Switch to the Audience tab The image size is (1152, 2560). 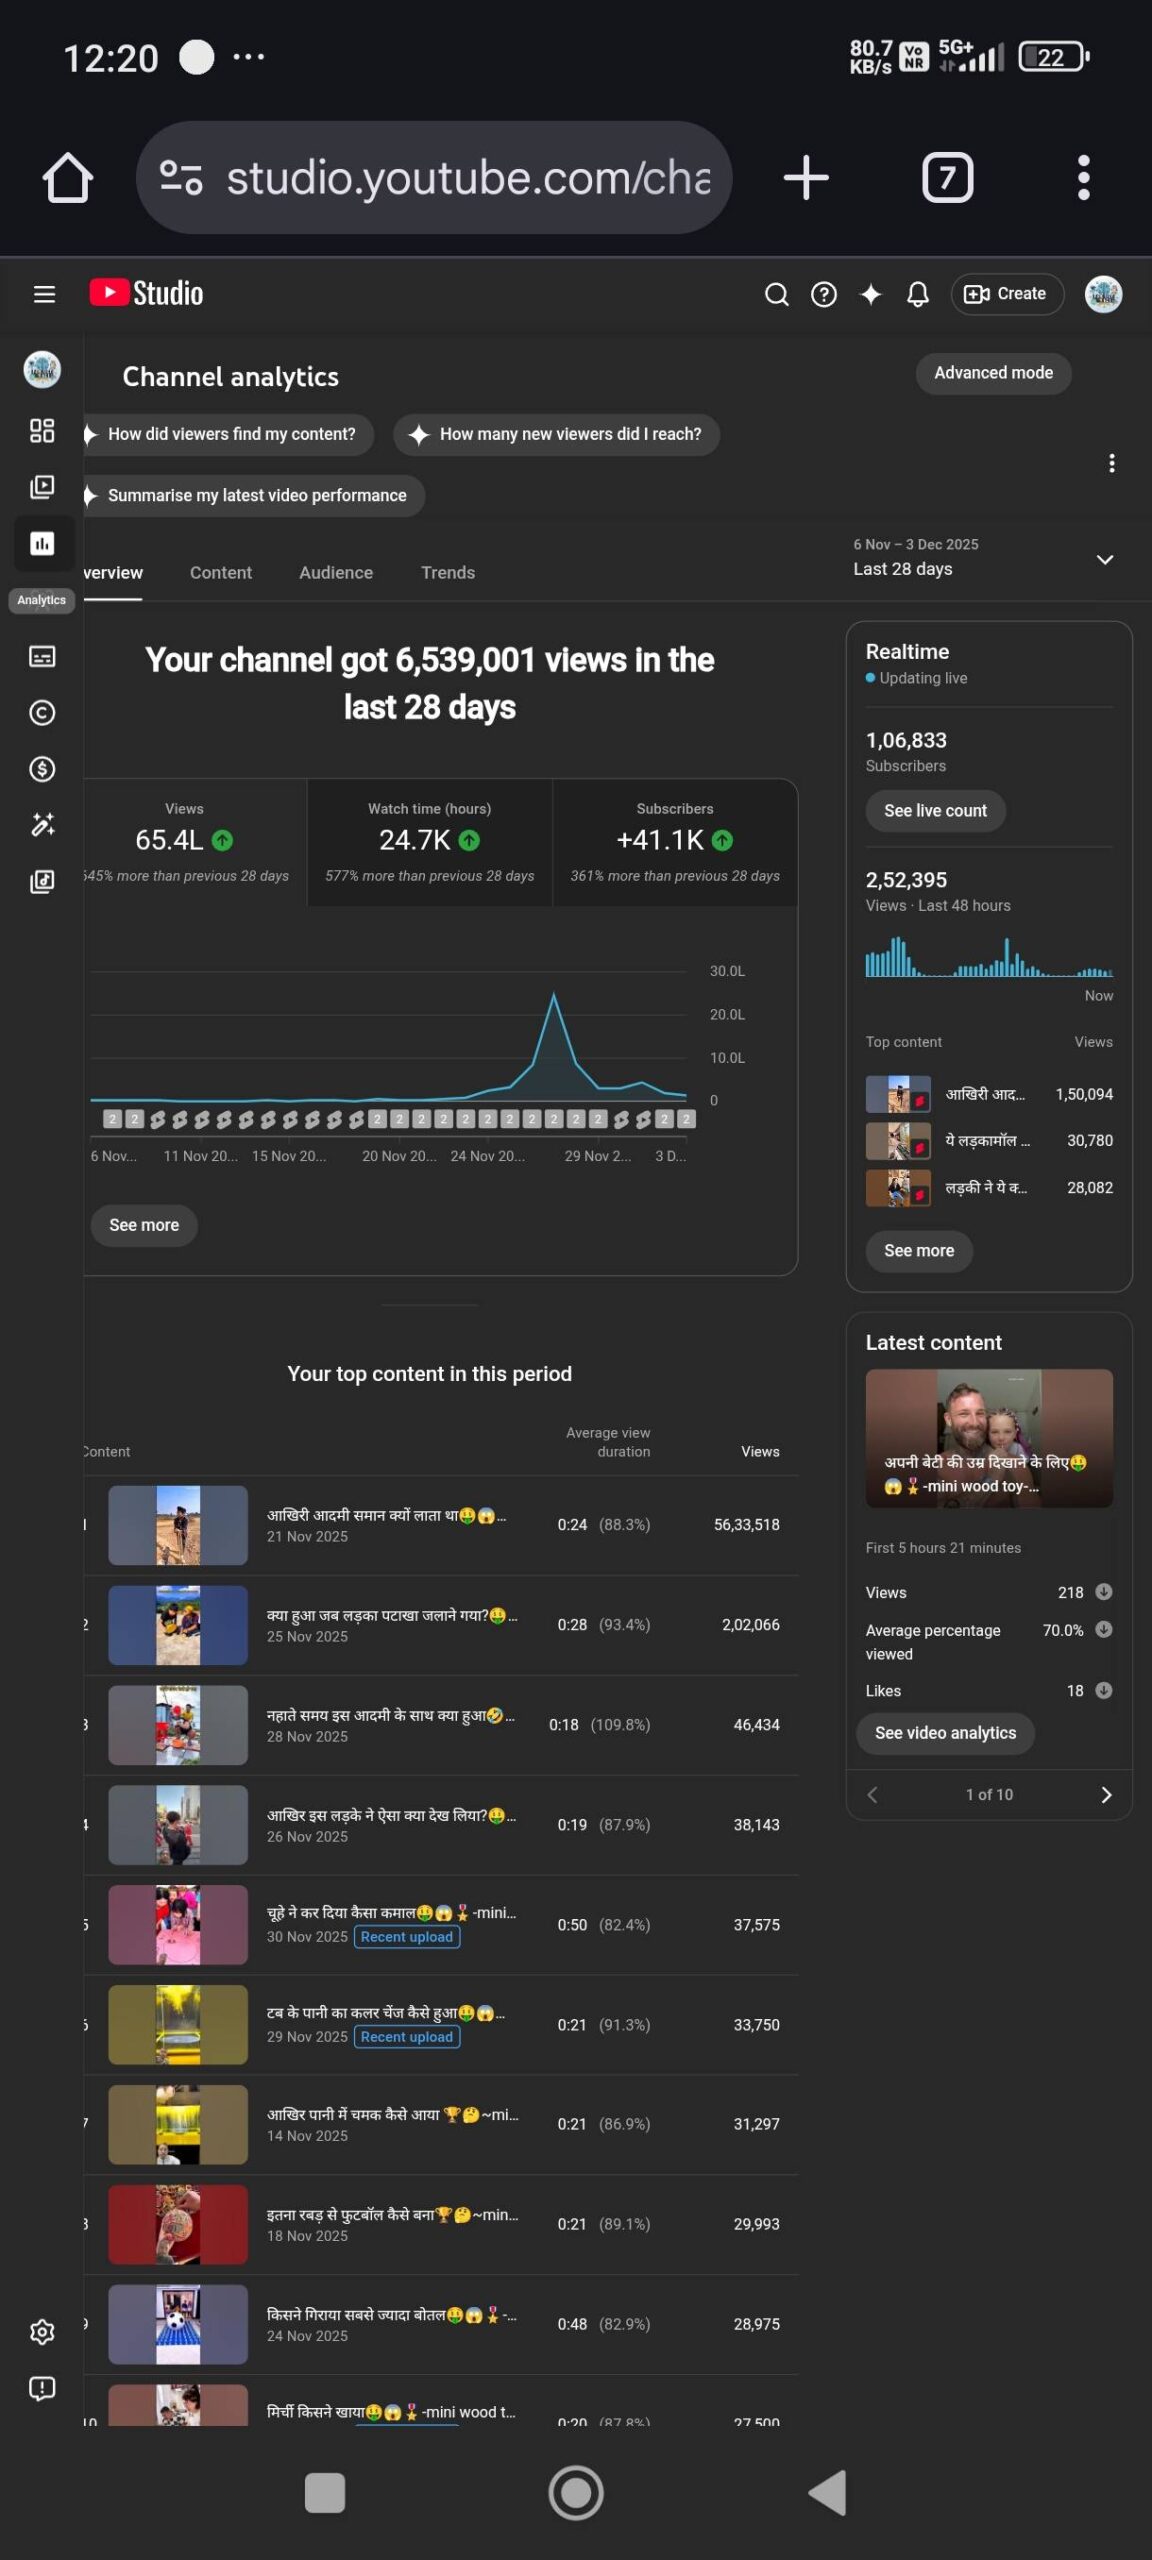coord(335,573)
